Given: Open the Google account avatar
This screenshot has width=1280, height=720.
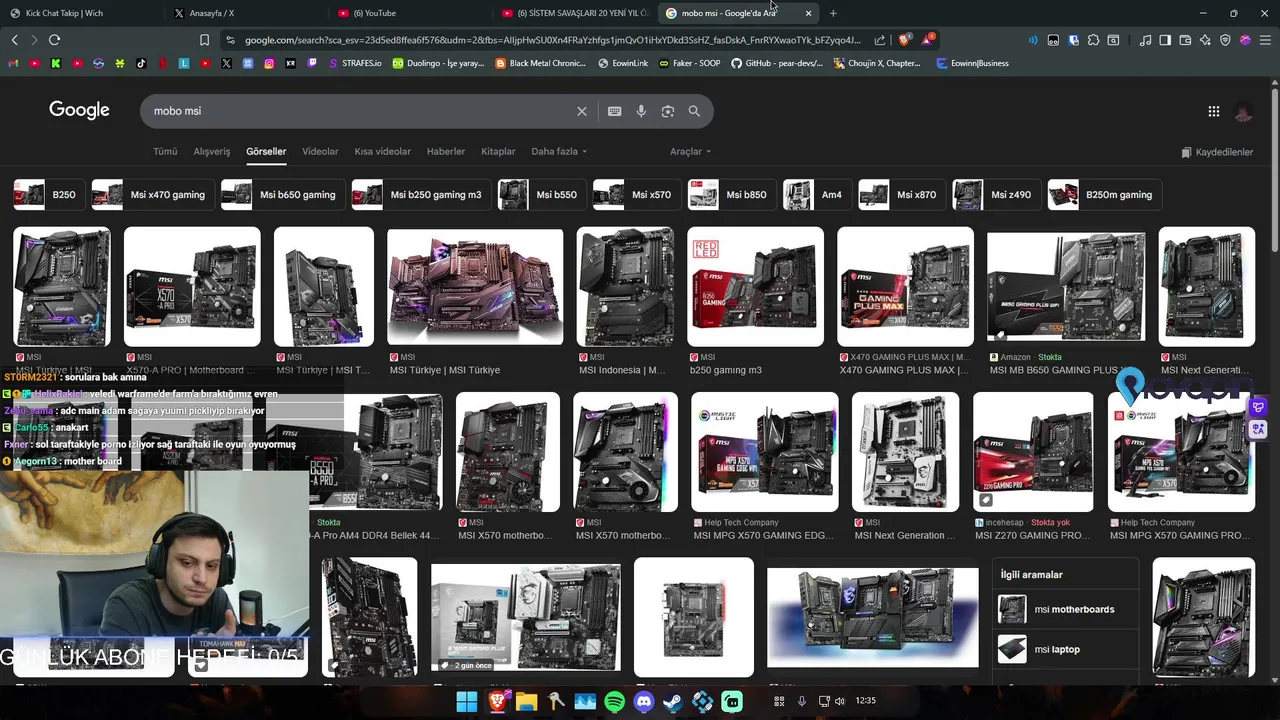Looking at the screenshot, I should (1243, 112).
